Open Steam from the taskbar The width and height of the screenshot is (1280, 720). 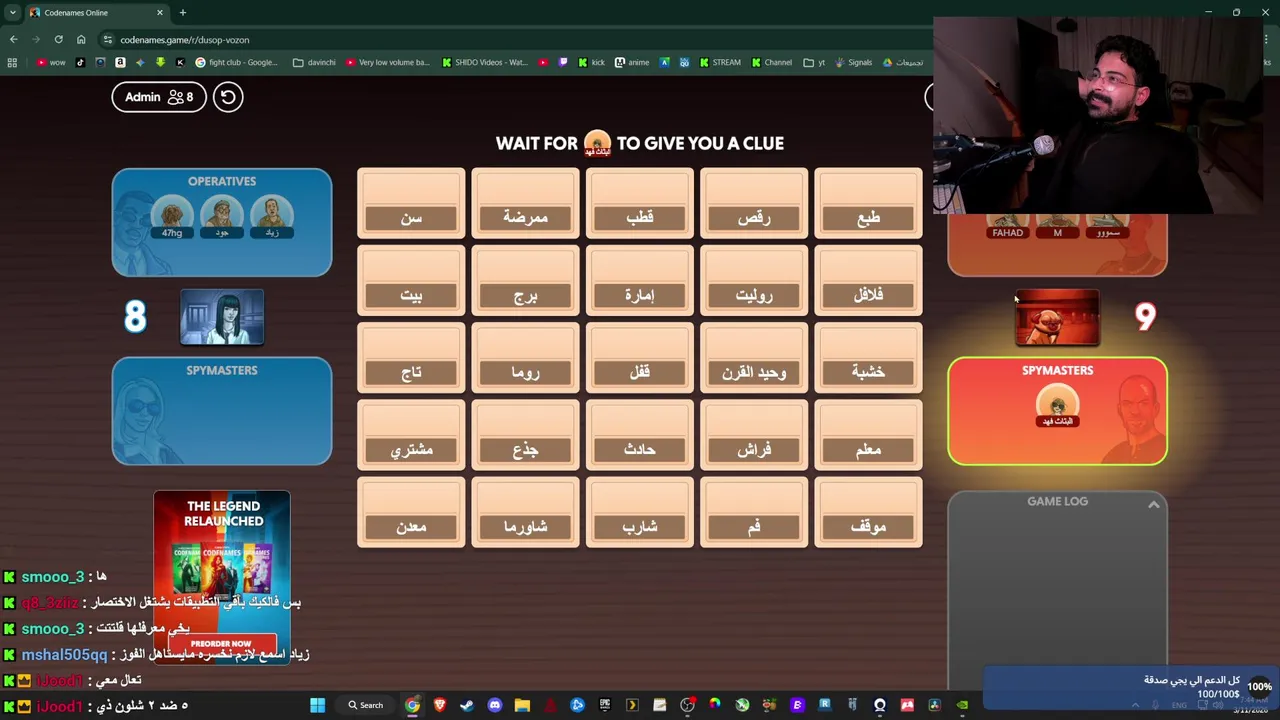[467, 705]
